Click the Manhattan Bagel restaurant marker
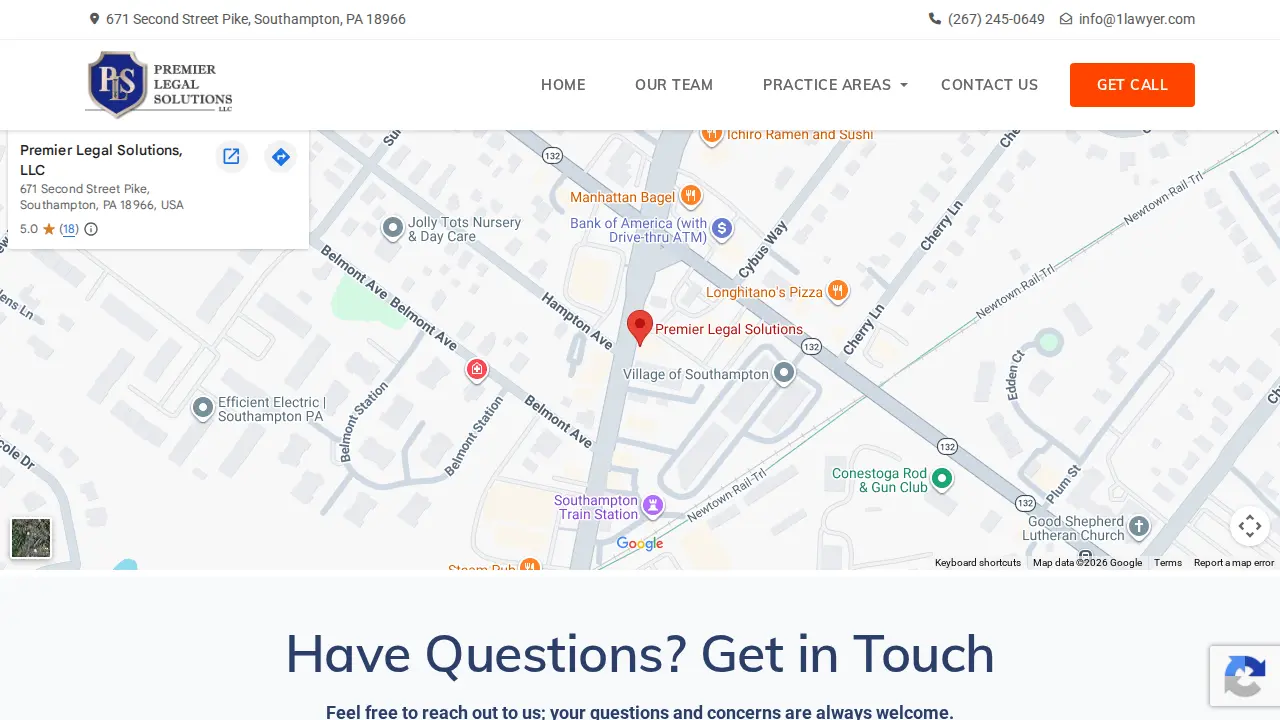Viewport: 1280px width, 720px height. tap(690, 196)
